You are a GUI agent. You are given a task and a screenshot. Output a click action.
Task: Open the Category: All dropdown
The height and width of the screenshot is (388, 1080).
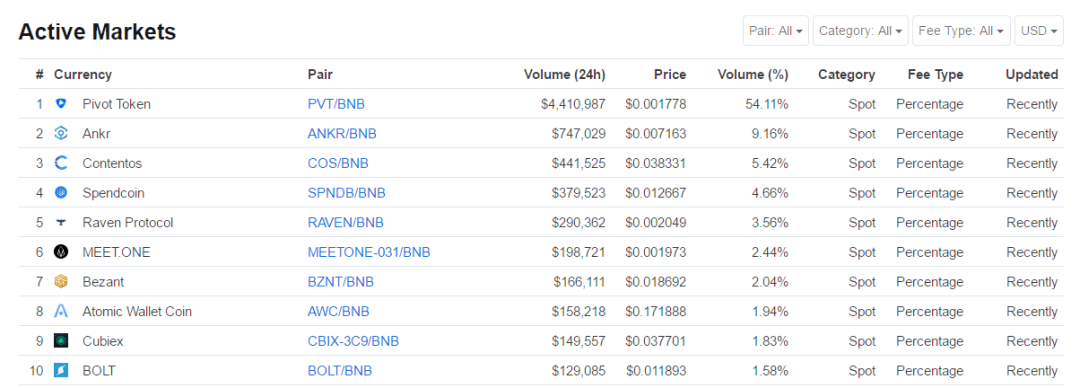tap(860, 31)
